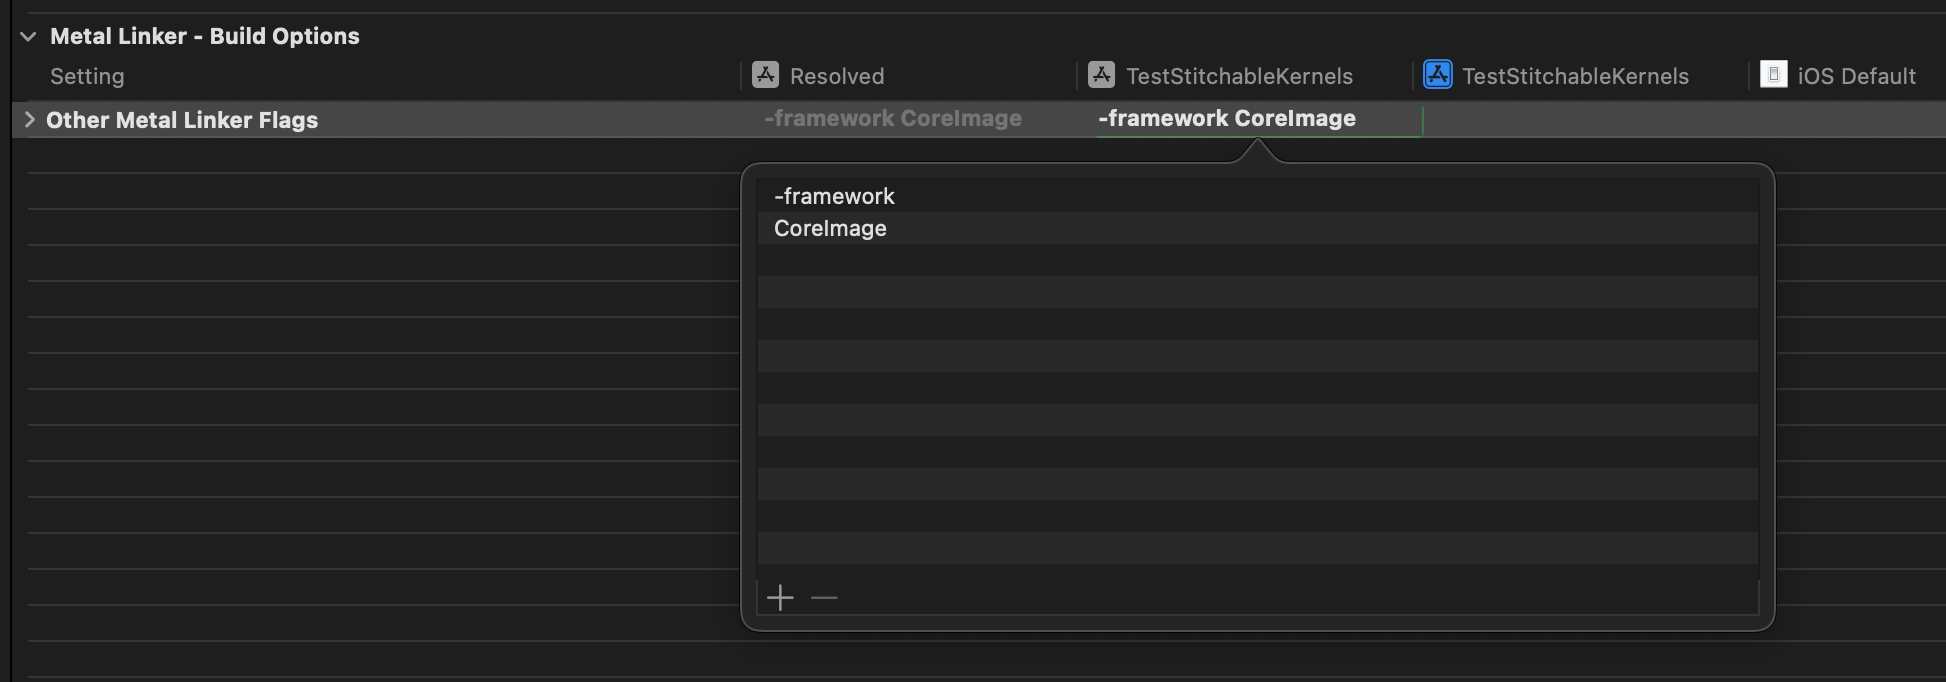Click the iOS Default column icon
This screenshot has height=682, width=1946.
(x=1773, y=75)
